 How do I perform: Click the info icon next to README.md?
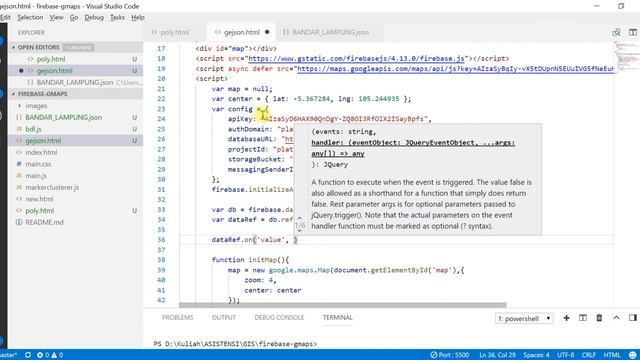pyautogui.click(x=19, y=222)
